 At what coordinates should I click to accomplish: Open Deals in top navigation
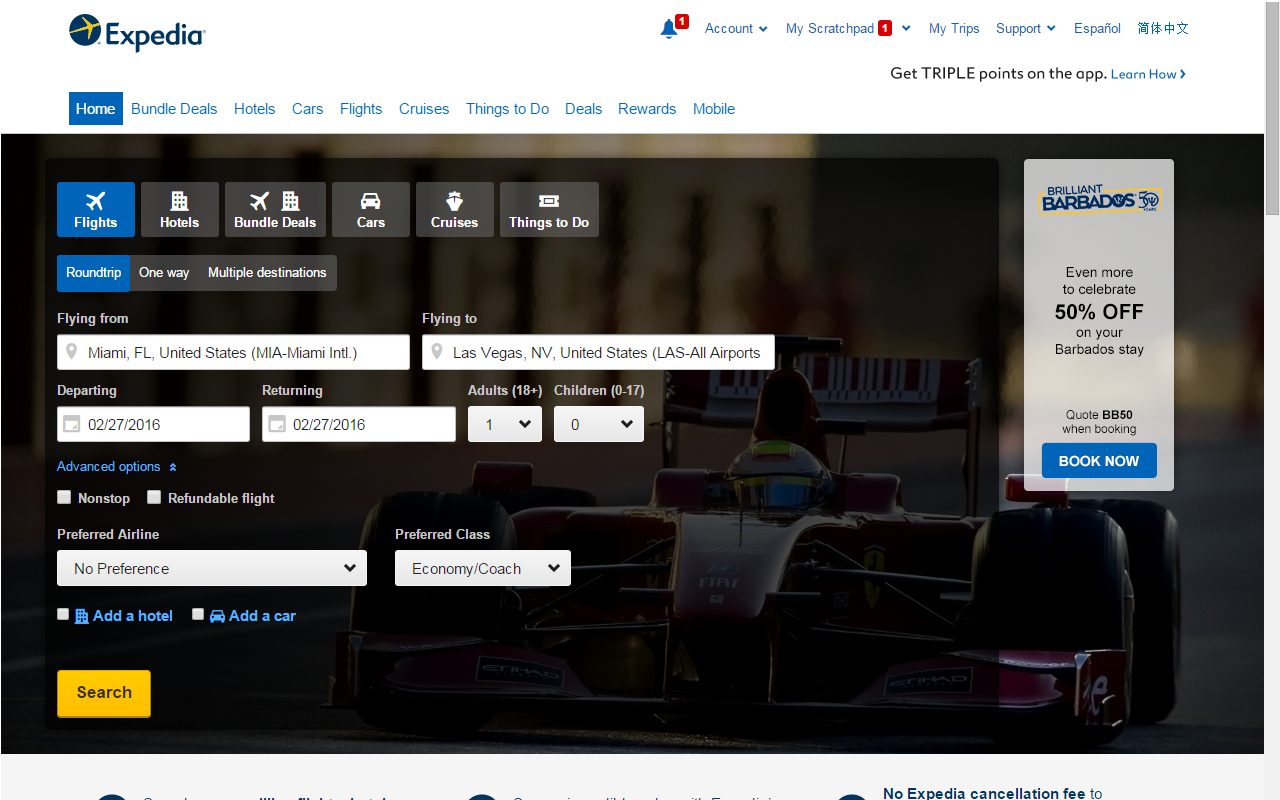coord(584,109)
